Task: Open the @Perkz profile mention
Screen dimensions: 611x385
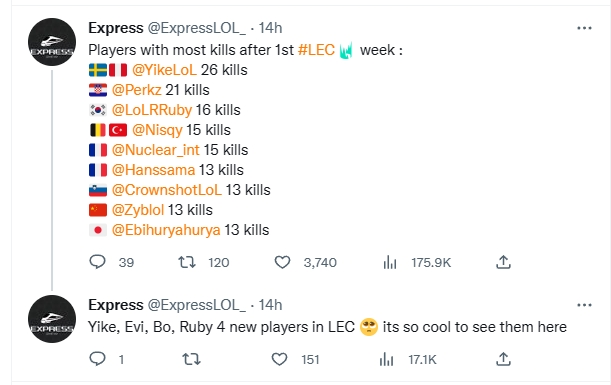Action: tap(136, 90)
